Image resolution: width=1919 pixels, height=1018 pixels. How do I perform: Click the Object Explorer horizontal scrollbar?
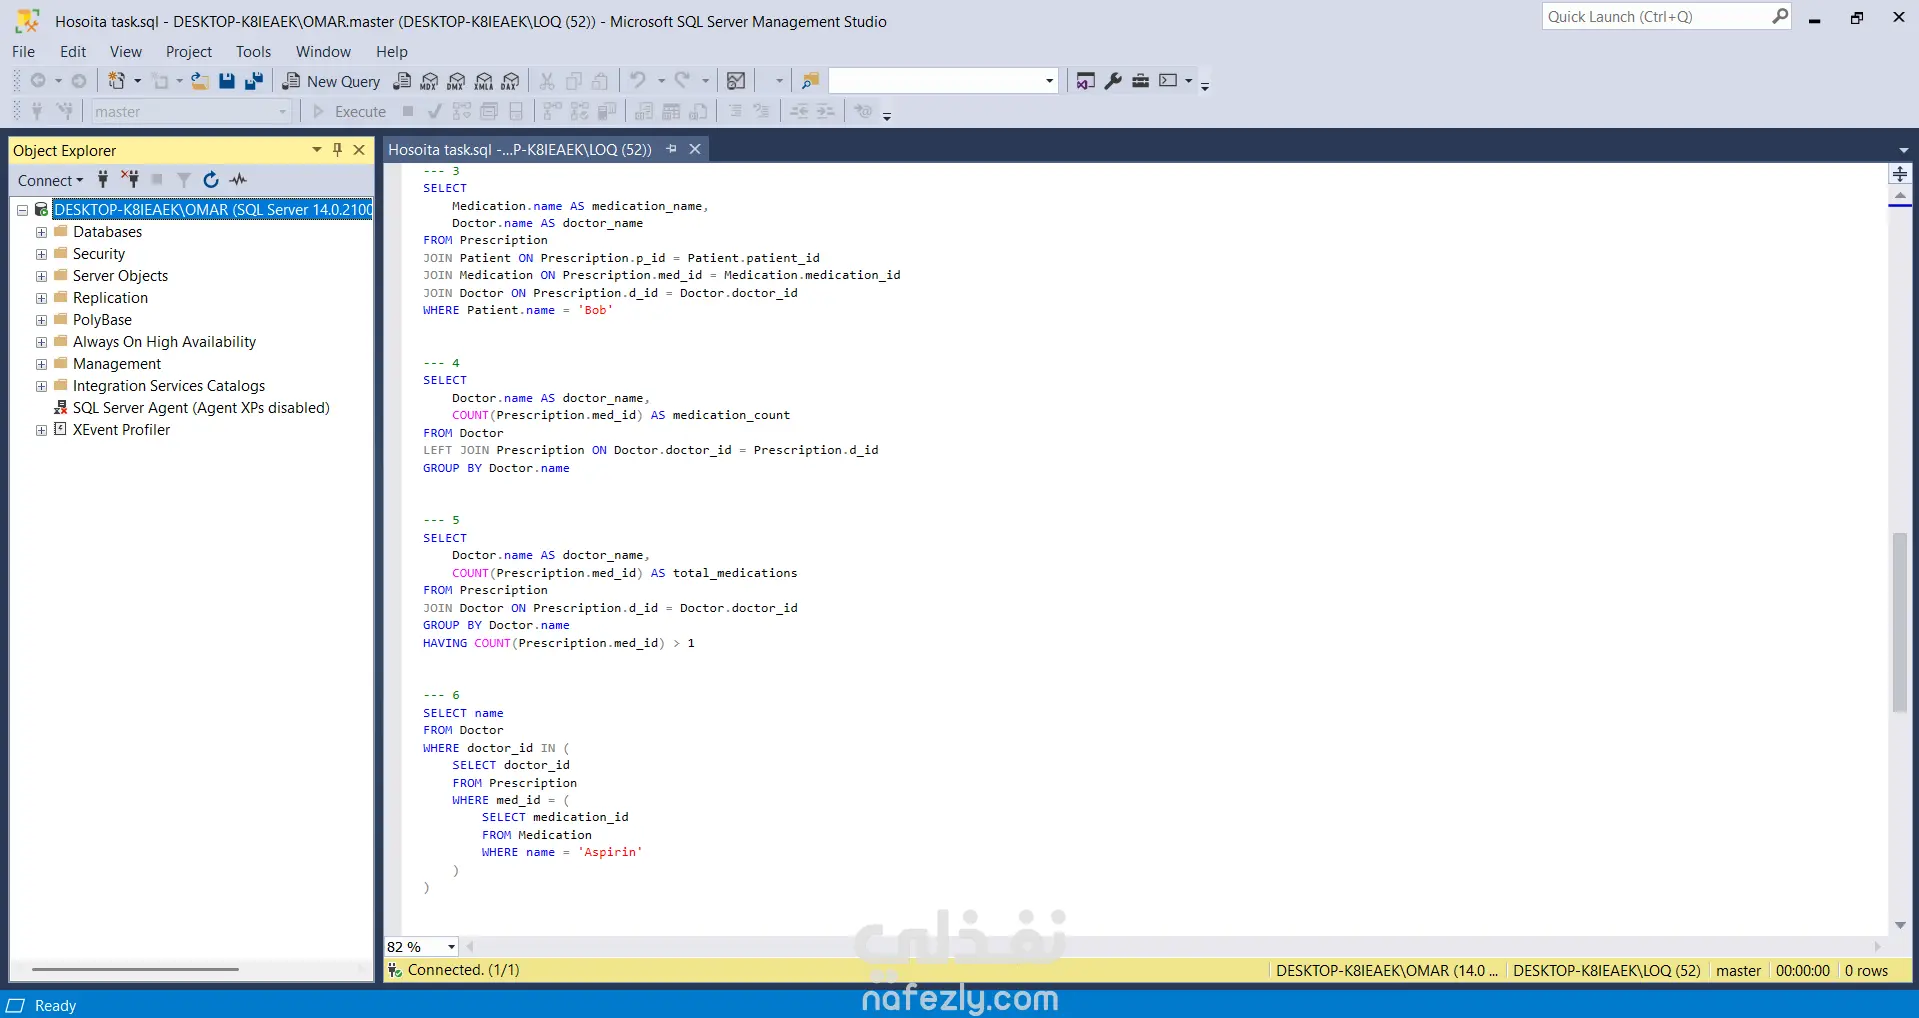pyautogui.click(x=135, y=969)
